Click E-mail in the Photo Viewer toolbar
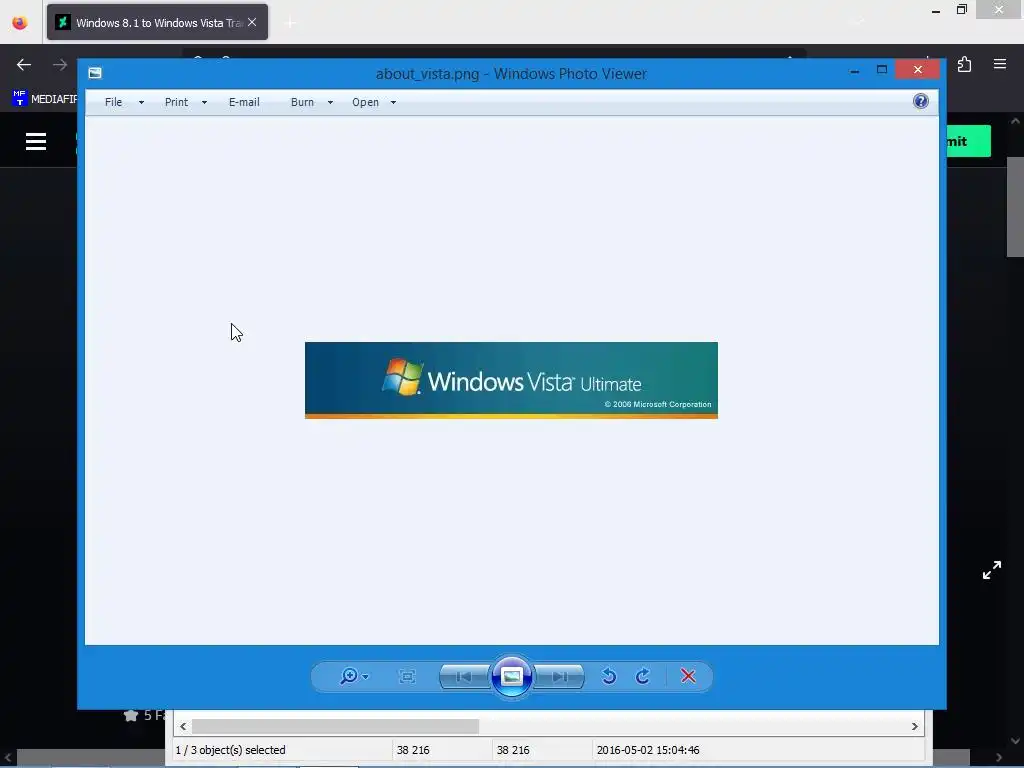 244,102
